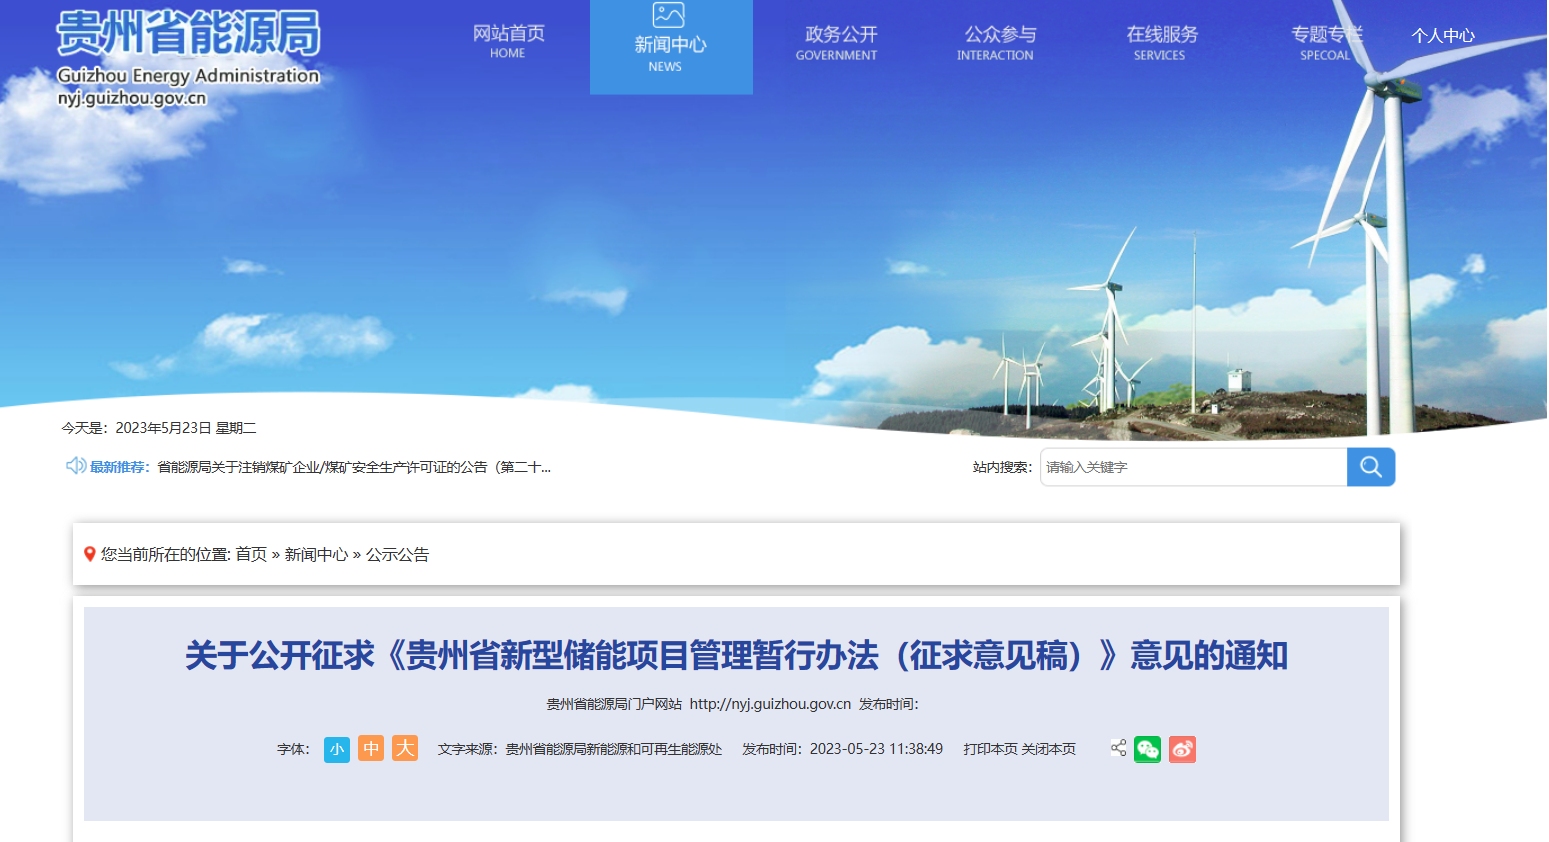Set font size to small (小)
1549x842 pixels.
click(337, 749)
